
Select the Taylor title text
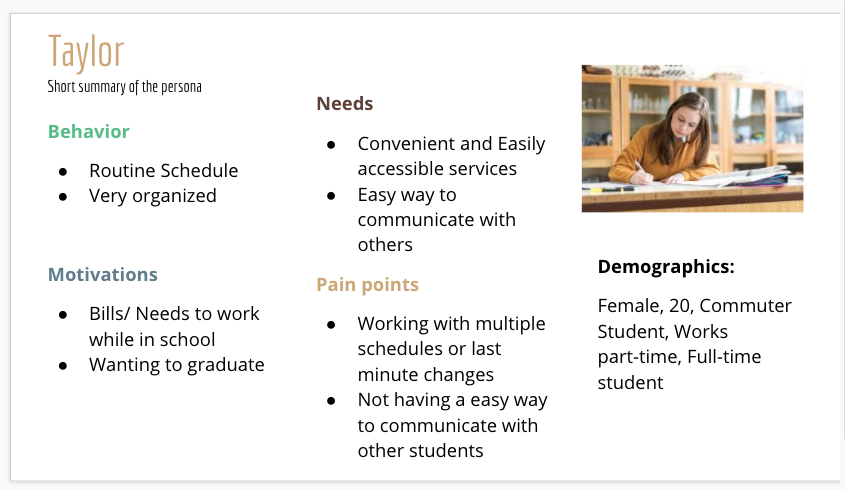click(x=86, y=52)
